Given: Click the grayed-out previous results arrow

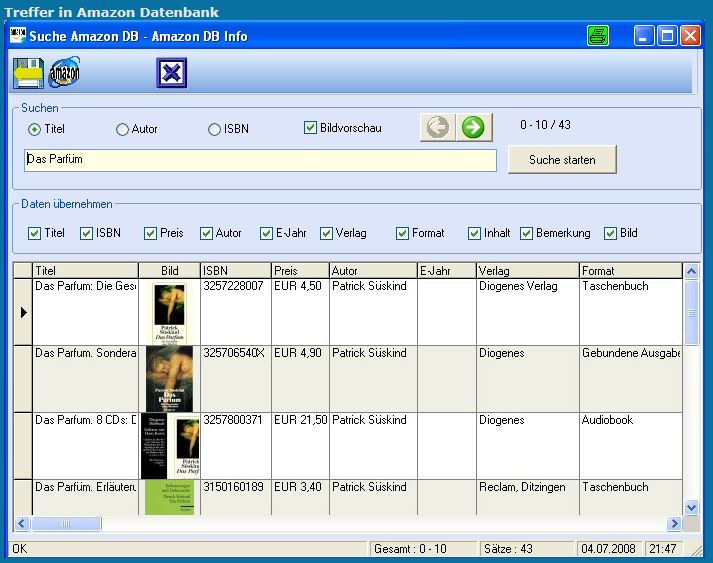Looking at the screenshot, I should [x=437, y=127].
